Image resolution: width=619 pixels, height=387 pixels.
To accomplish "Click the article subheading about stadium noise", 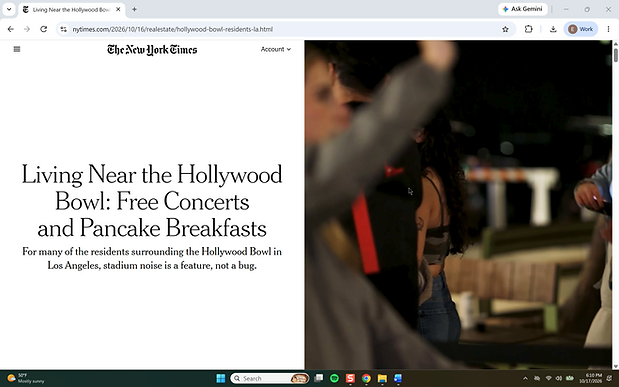I will coord(152,258).
